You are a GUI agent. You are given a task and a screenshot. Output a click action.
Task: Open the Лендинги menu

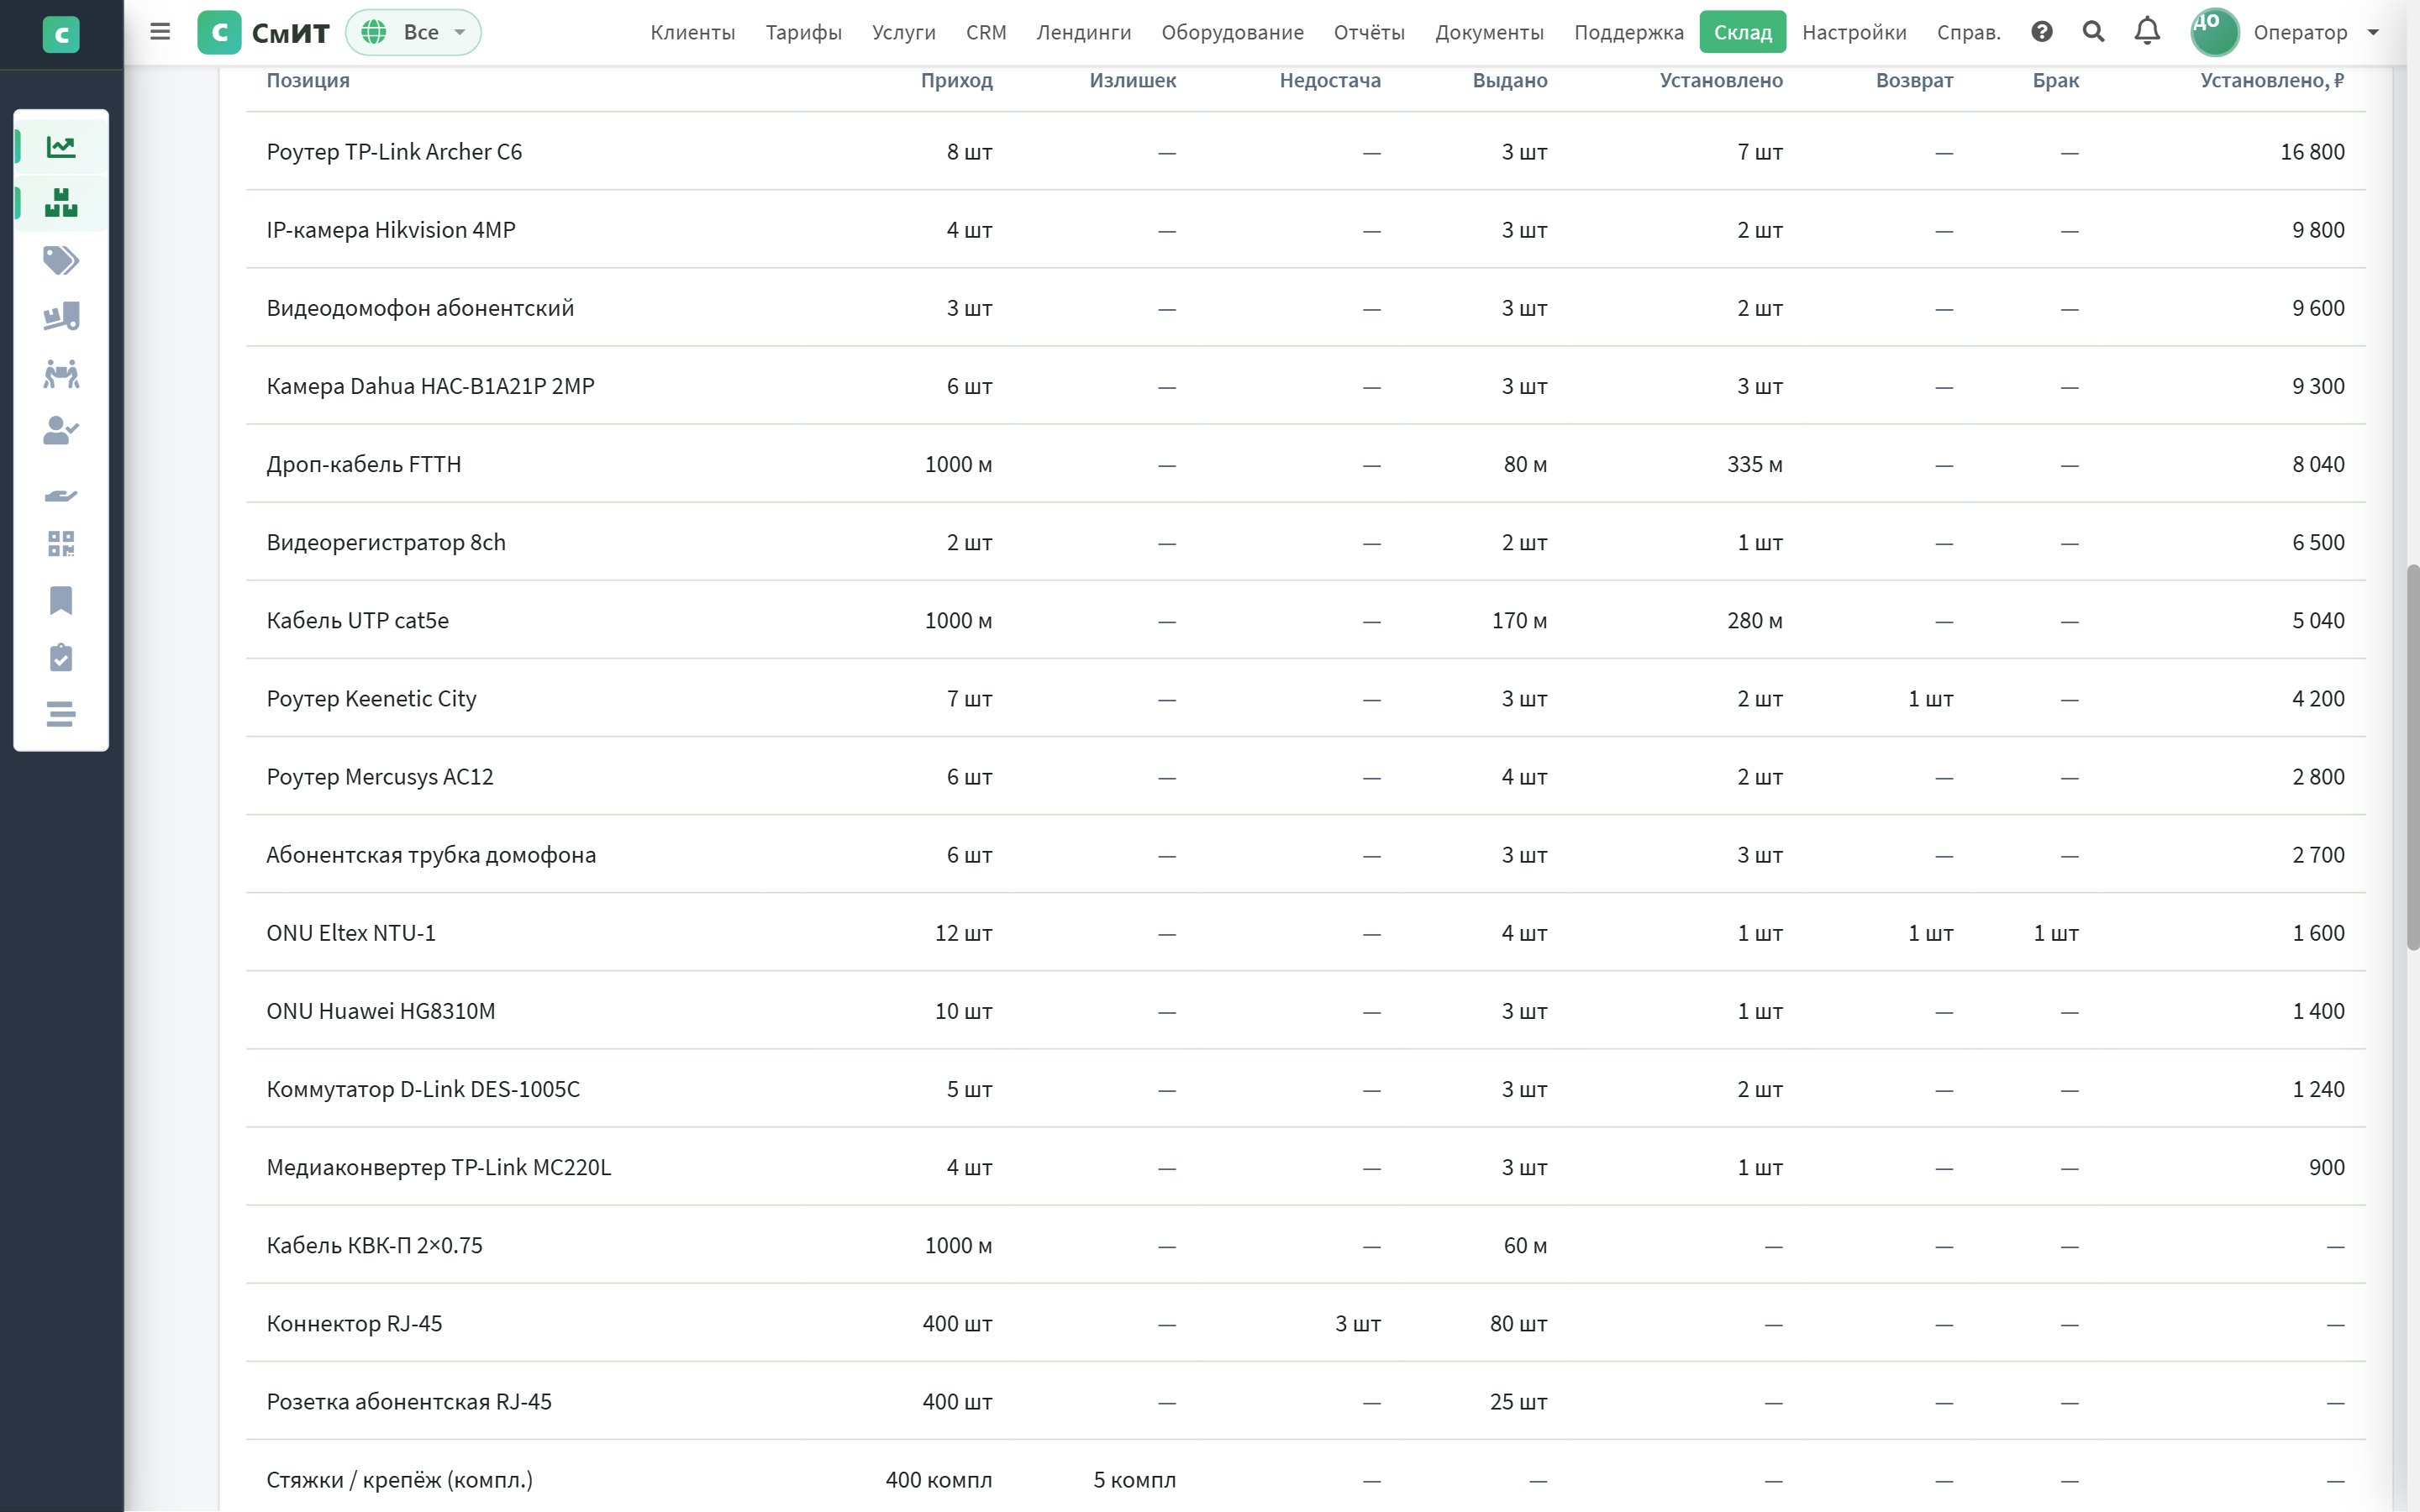1084,33
